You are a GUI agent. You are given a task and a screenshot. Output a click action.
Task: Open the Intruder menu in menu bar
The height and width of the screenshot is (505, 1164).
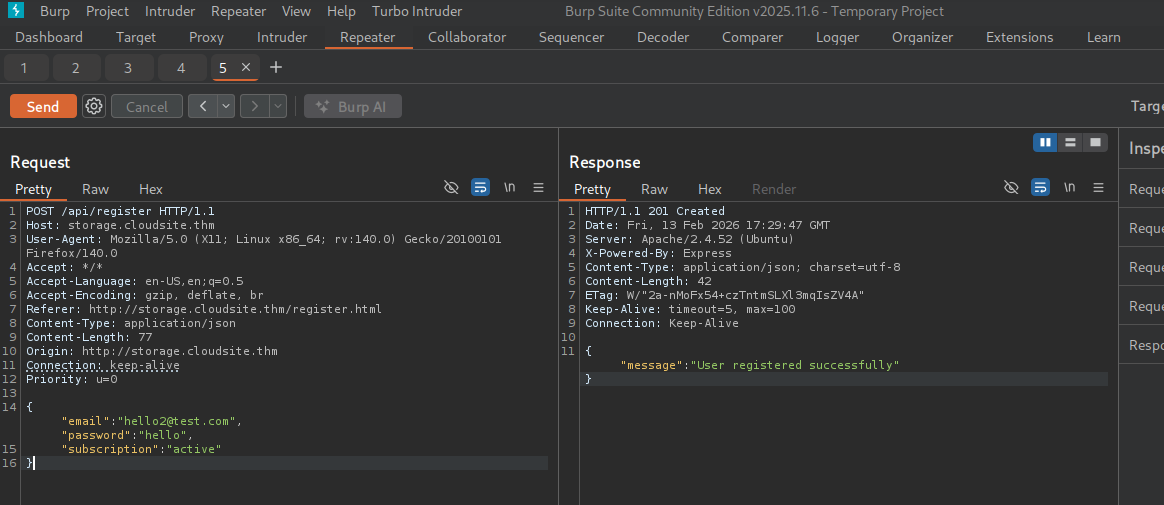click(x=170, y=11)
